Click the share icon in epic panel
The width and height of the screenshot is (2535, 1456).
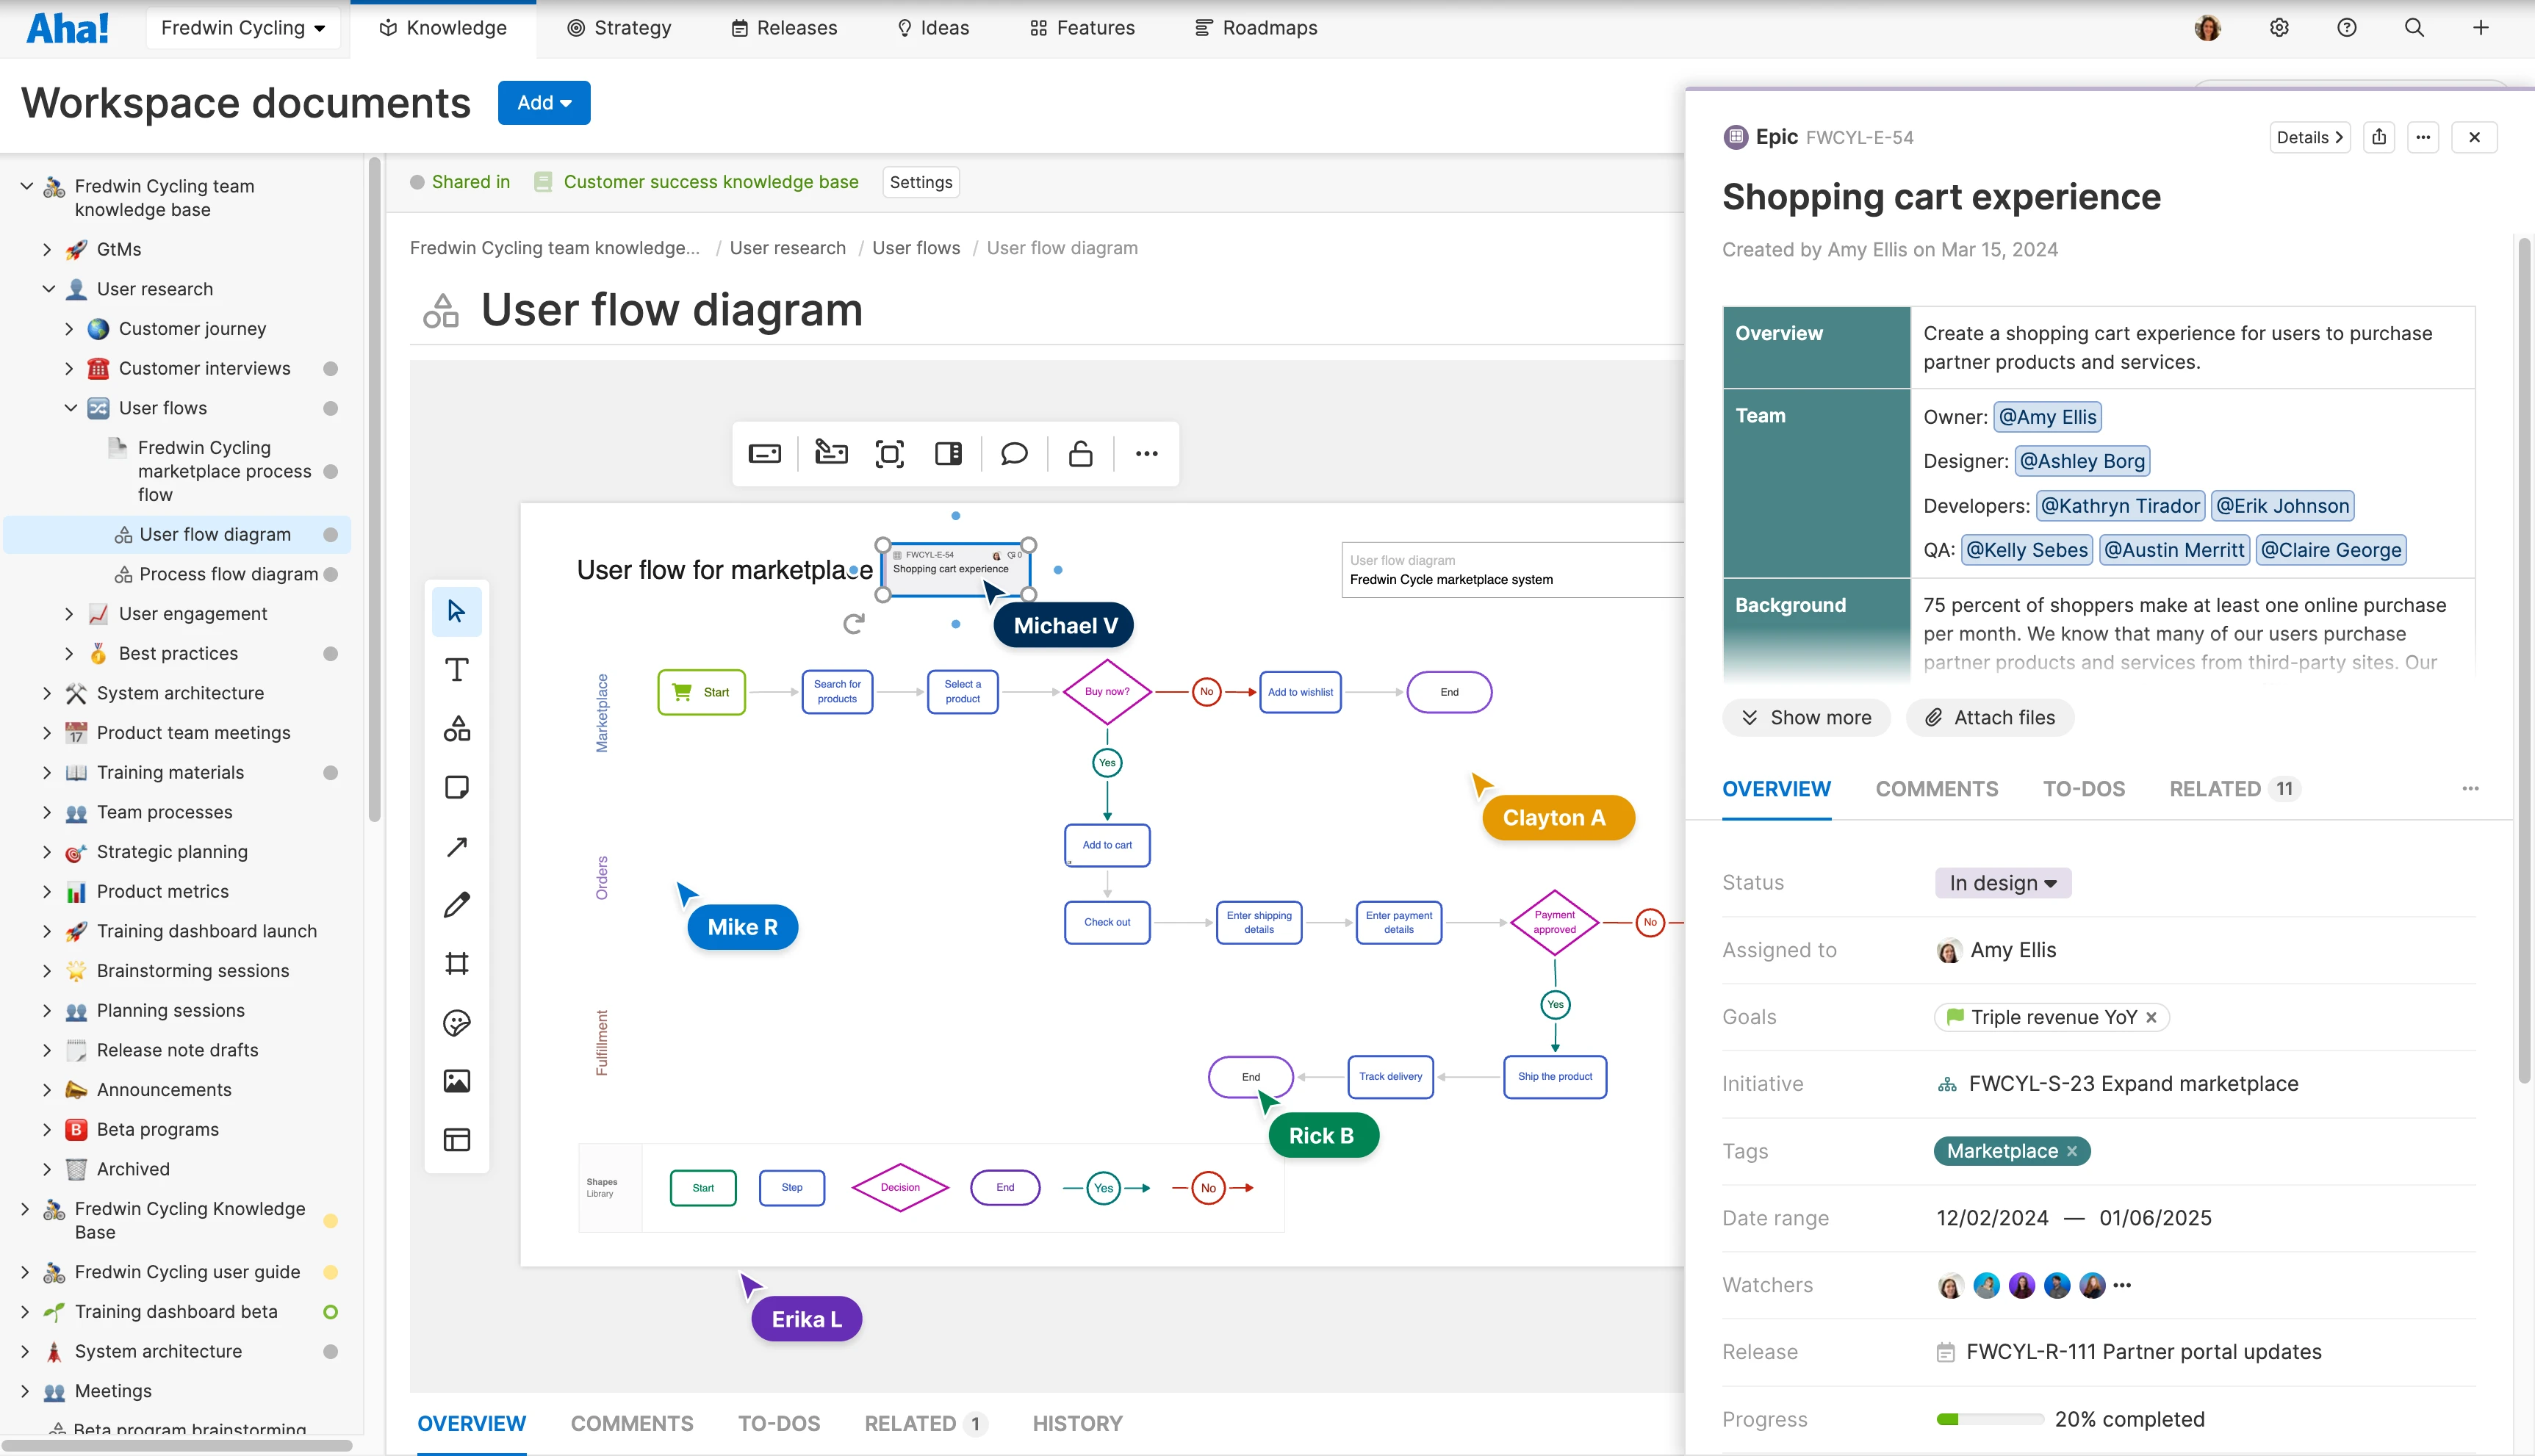pyautogui.click(x=2379, y=137)
